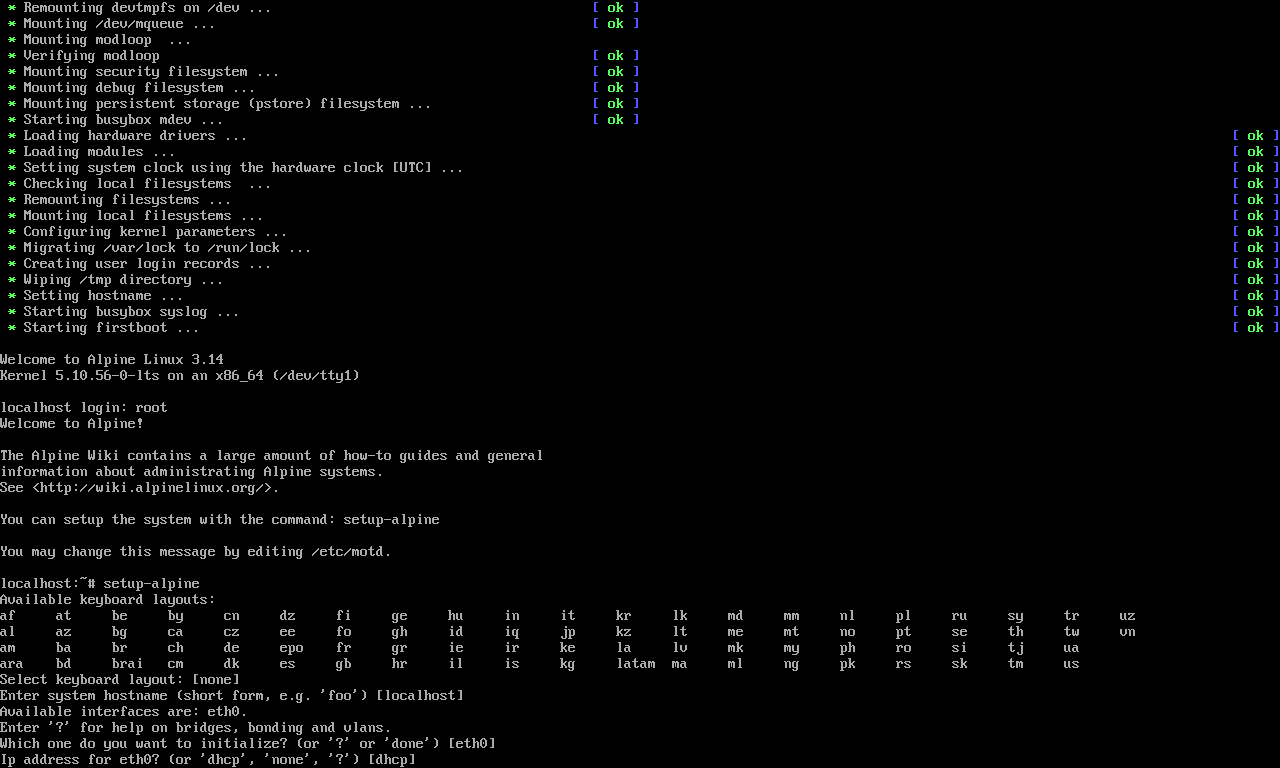Image resolution: width=1280 pixels, height=768 pixels.
Task: Click the 'Enter system hostname' prompt line
Action: click(232, 695)
